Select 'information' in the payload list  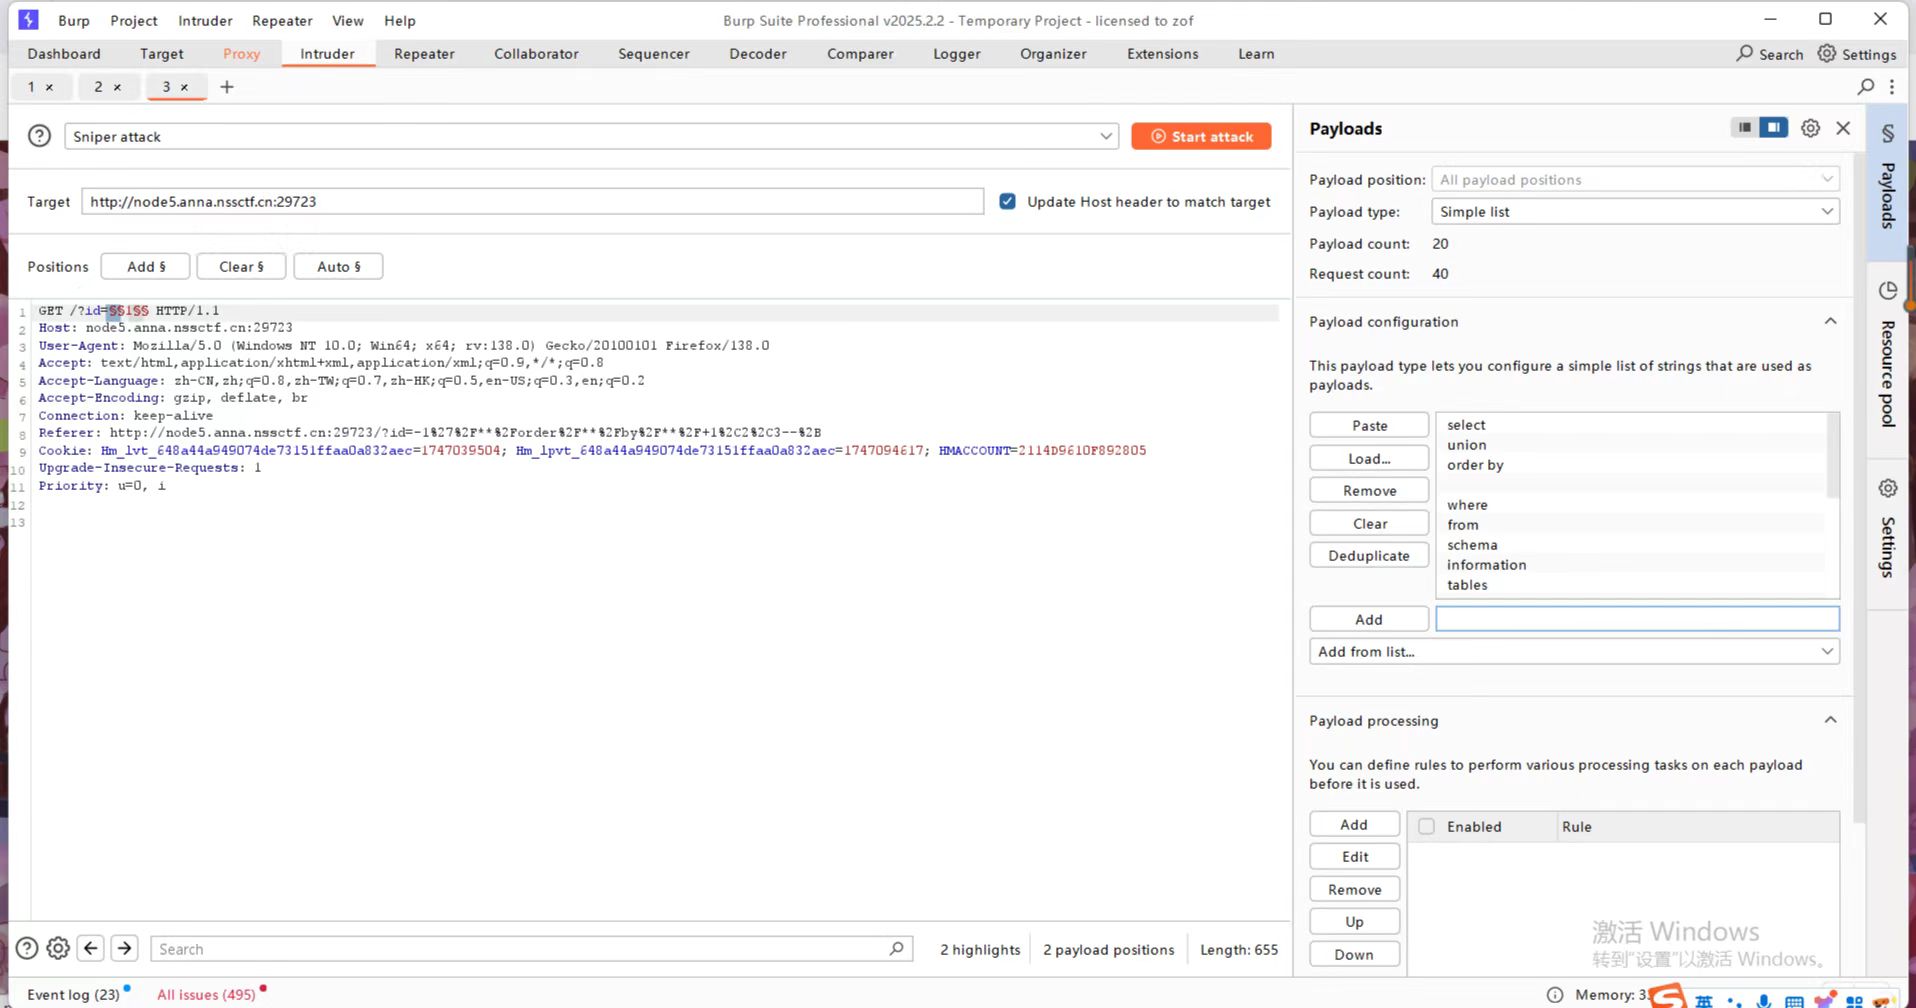[x=1486, y=565]
